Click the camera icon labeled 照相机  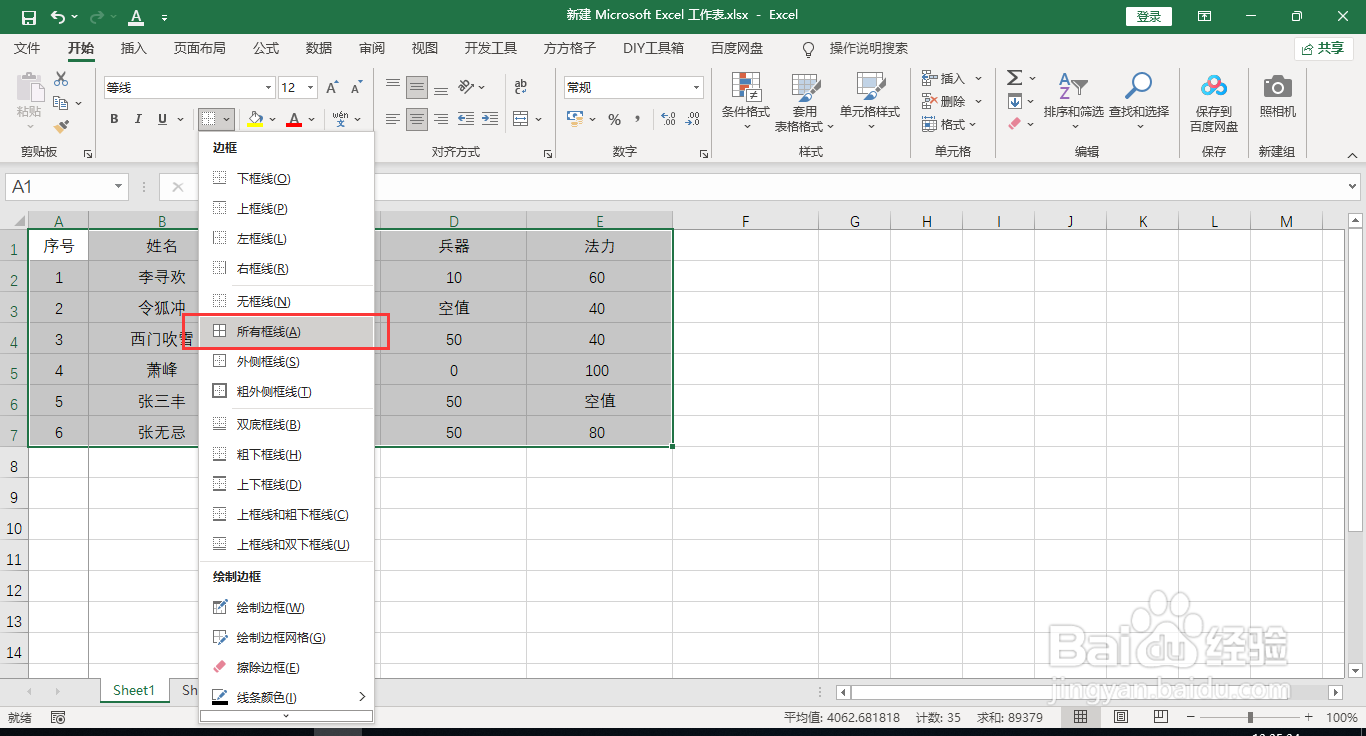coord(1277,87)
